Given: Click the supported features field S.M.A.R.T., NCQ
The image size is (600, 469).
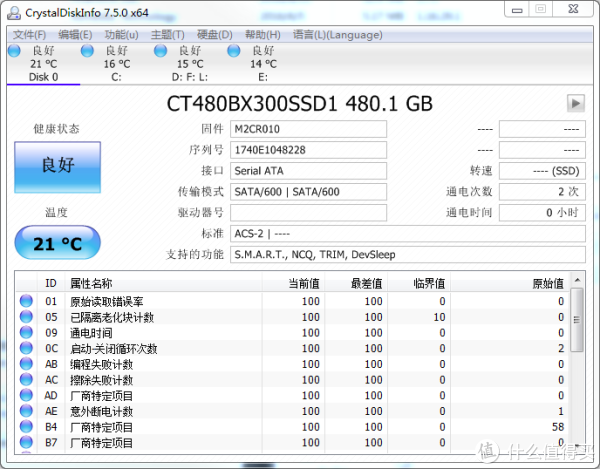Looking at the screenshot, I should [x=408, y=254].
